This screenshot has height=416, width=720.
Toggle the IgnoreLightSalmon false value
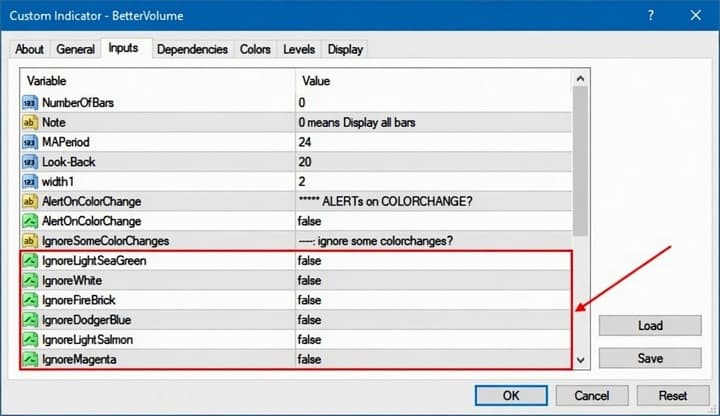pyautogui.click(x=309, y=339)
